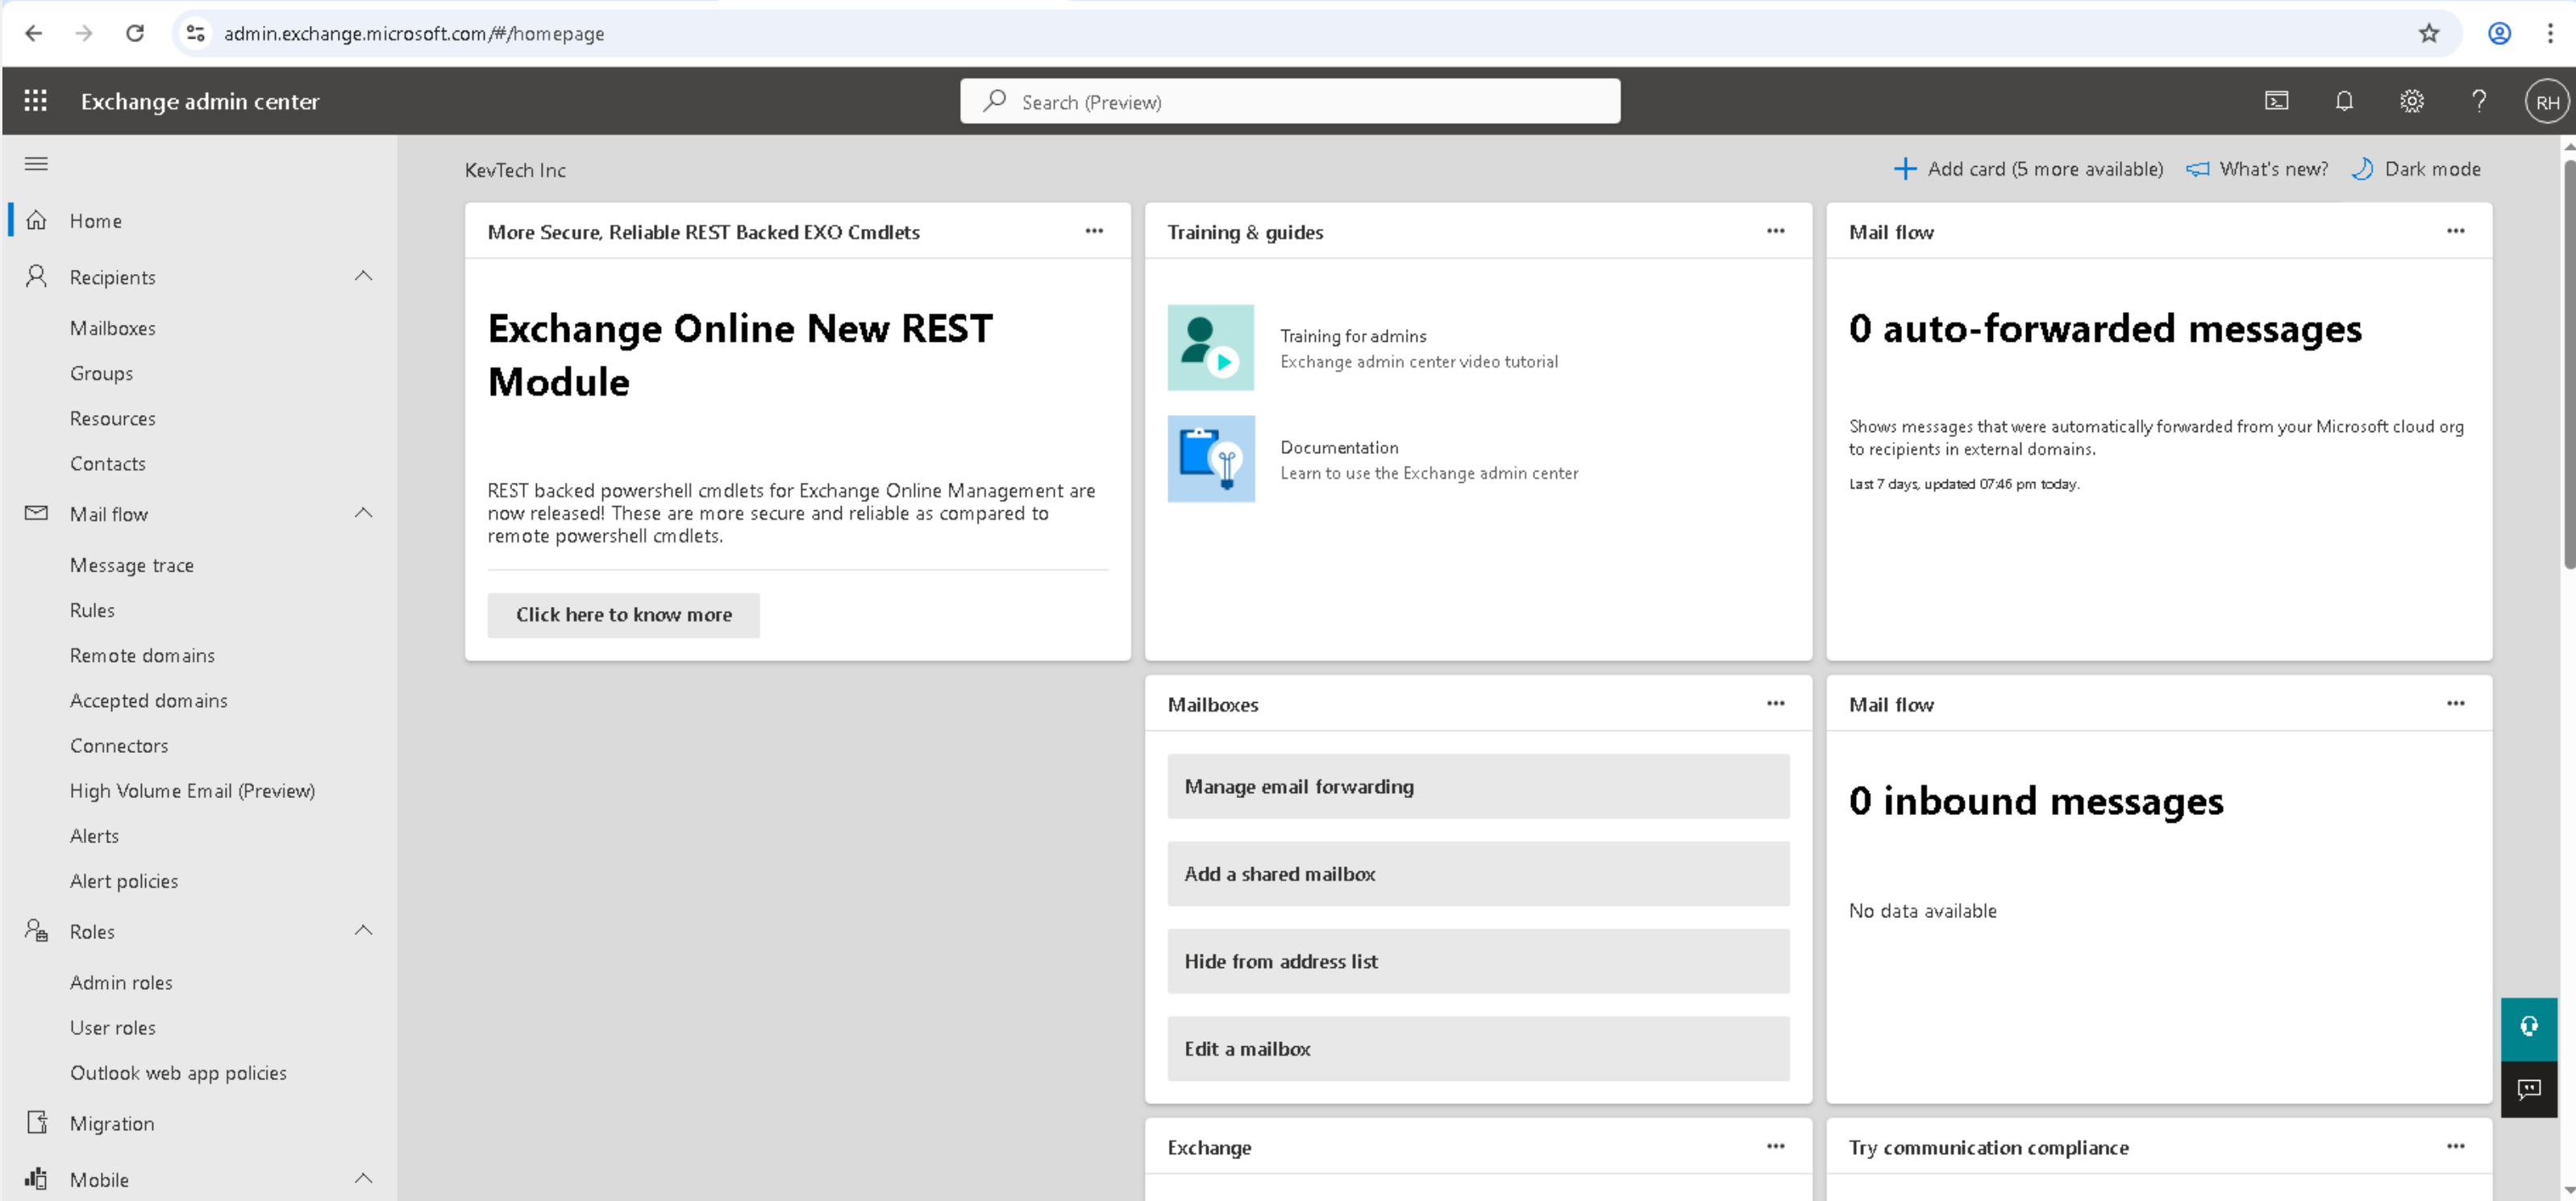Collapse the Recipients section
2576x1201 pixels.
(363, 276)
